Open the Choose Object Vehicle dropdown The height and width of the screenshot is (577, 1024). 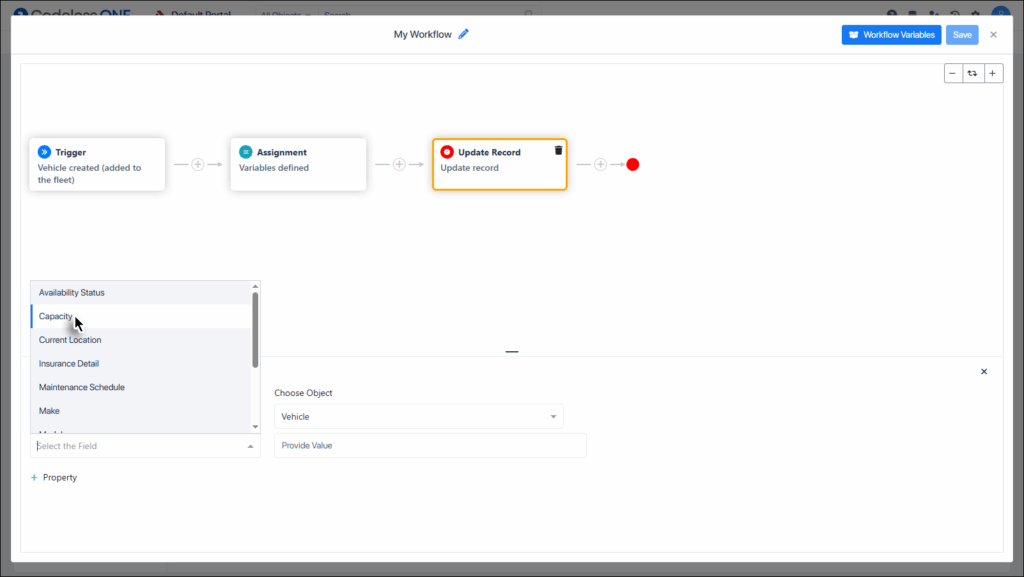click(419, 416)
